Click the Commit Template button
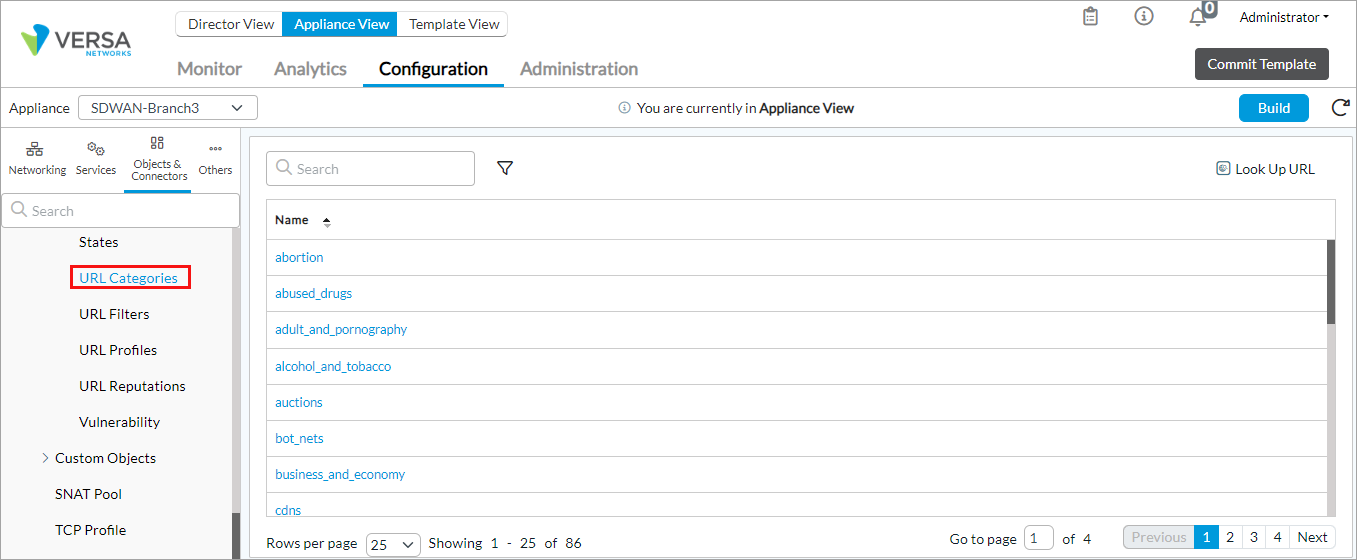Image resolution: width=1357 pixels, height=560 pixels. click(x=1262, y=64)
